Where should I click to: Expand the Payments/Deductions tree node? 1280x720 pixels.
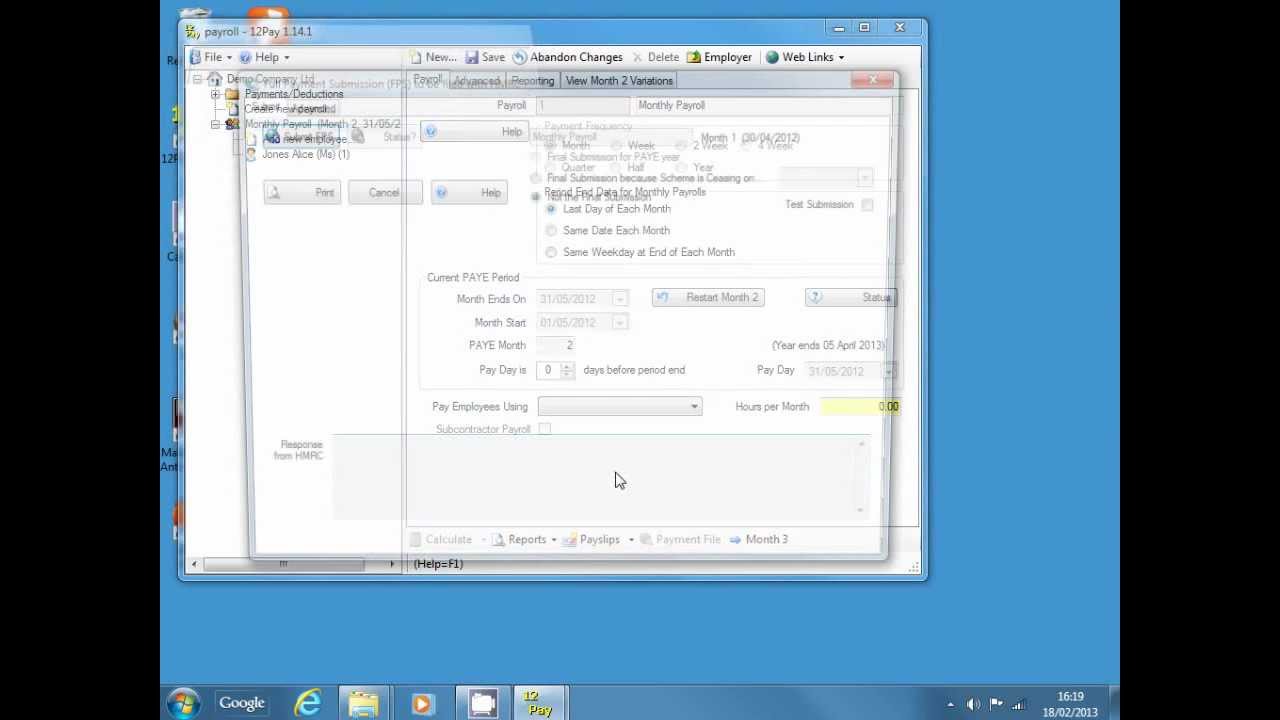(215, 94)
